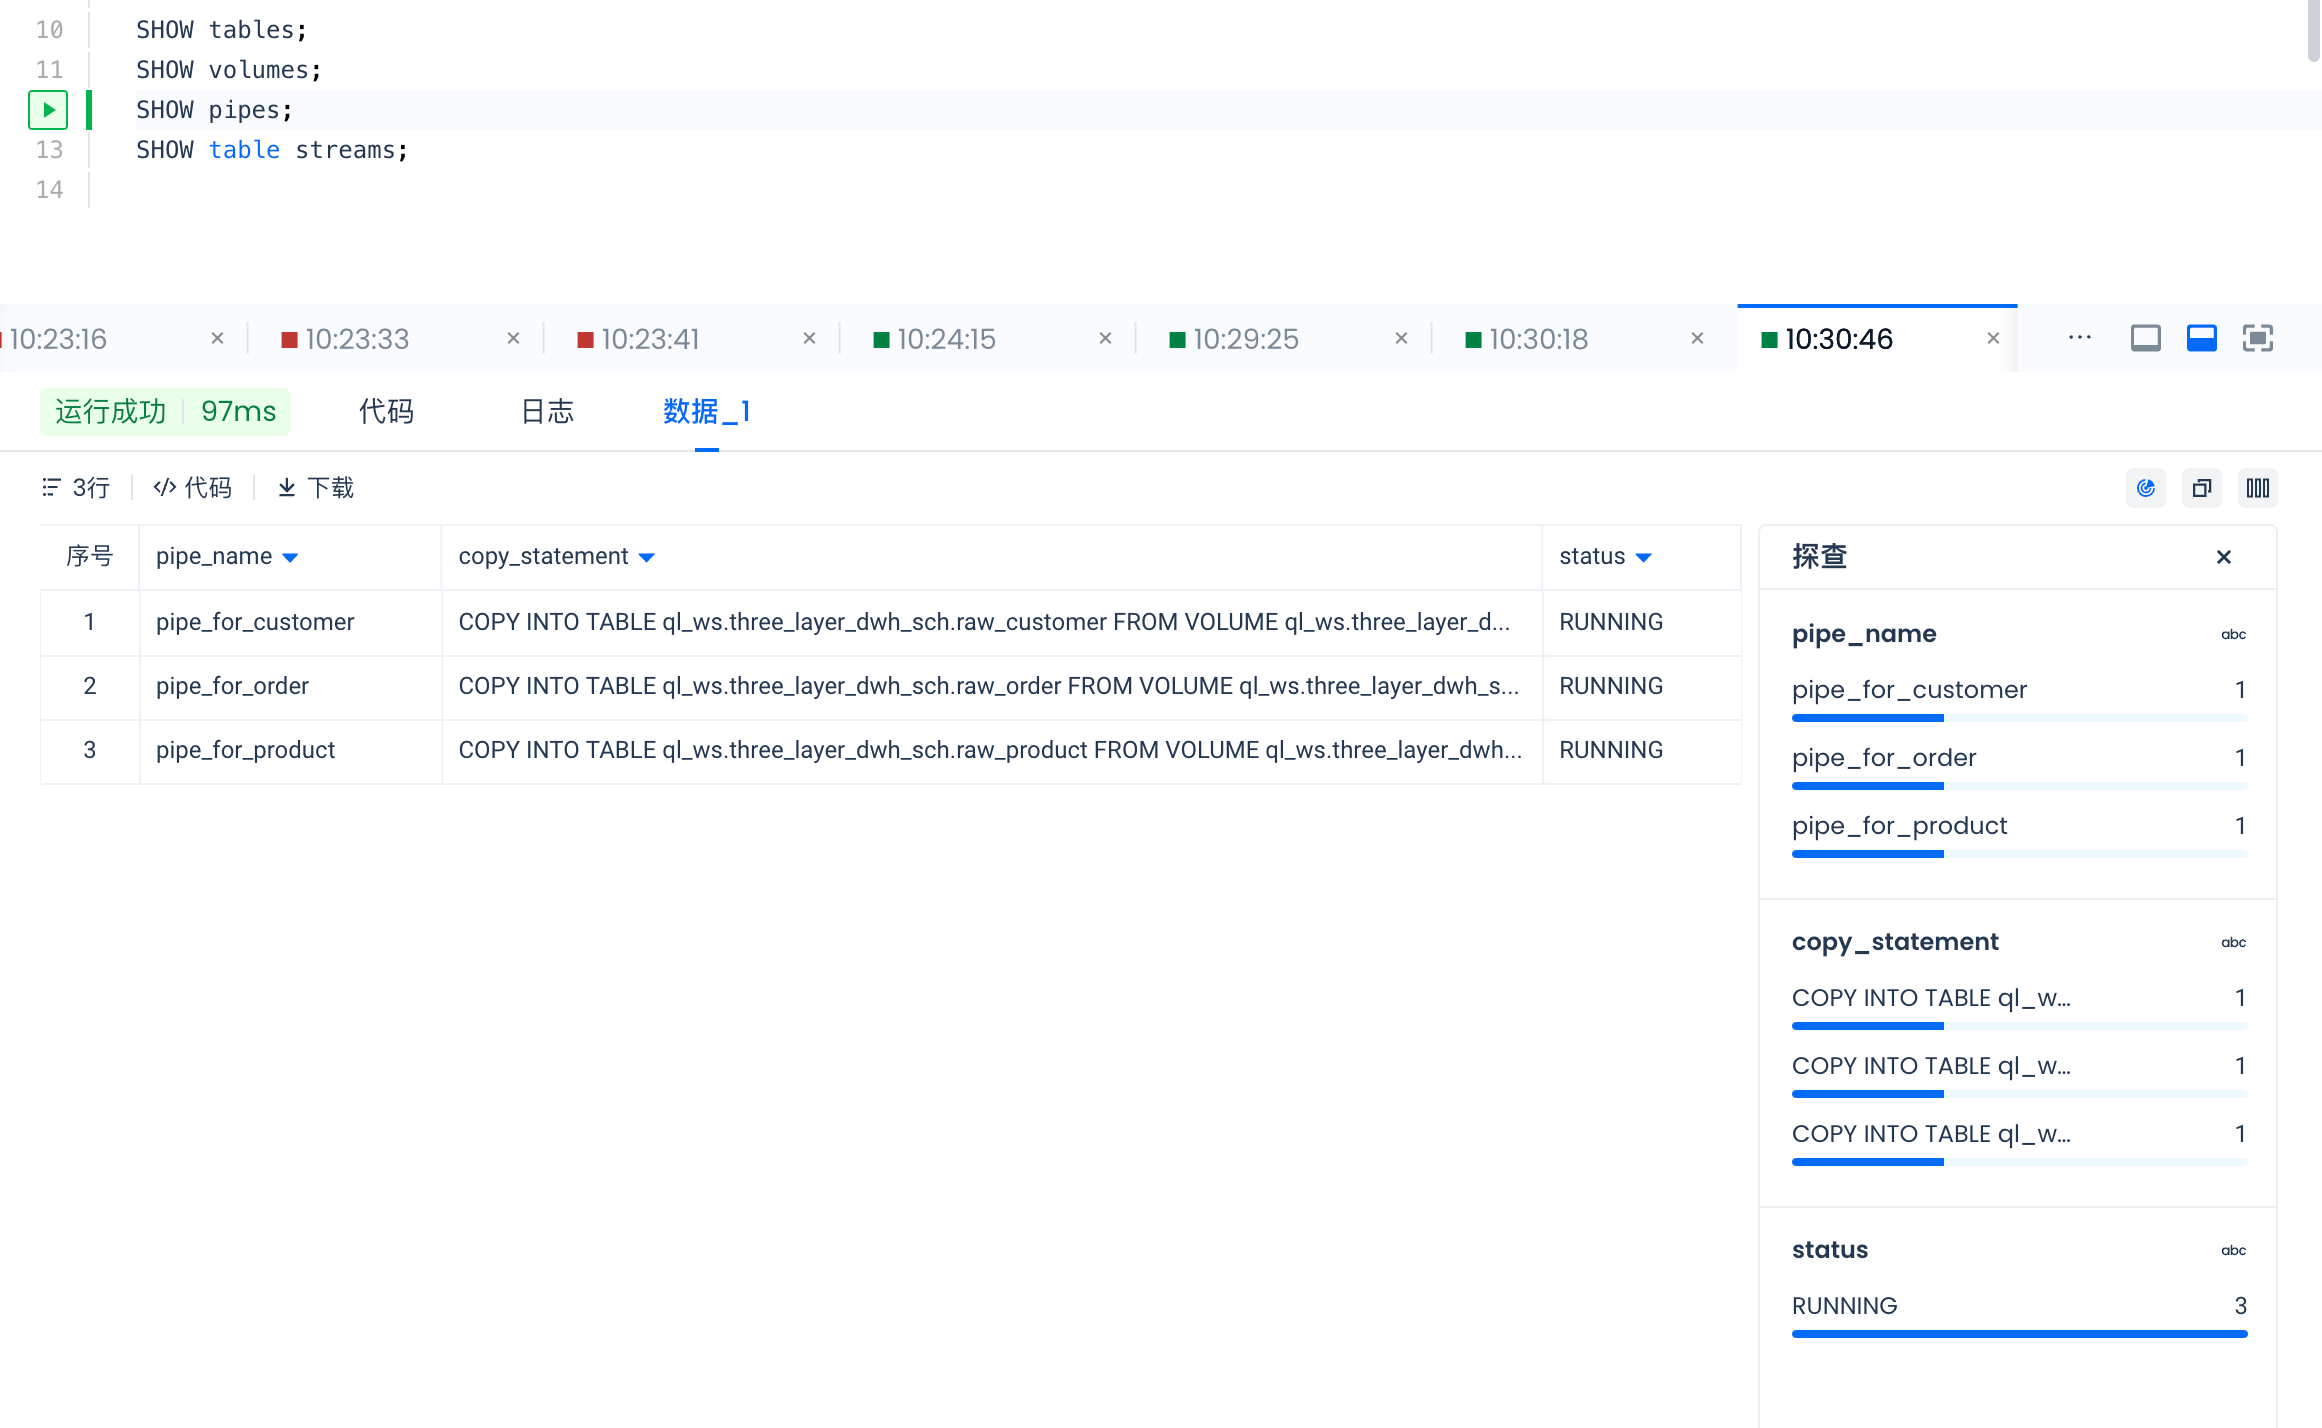This screenshot has width=2322, height=1428.
Task: Select the half-height panel layout icon
Action: pos(2201,339)
